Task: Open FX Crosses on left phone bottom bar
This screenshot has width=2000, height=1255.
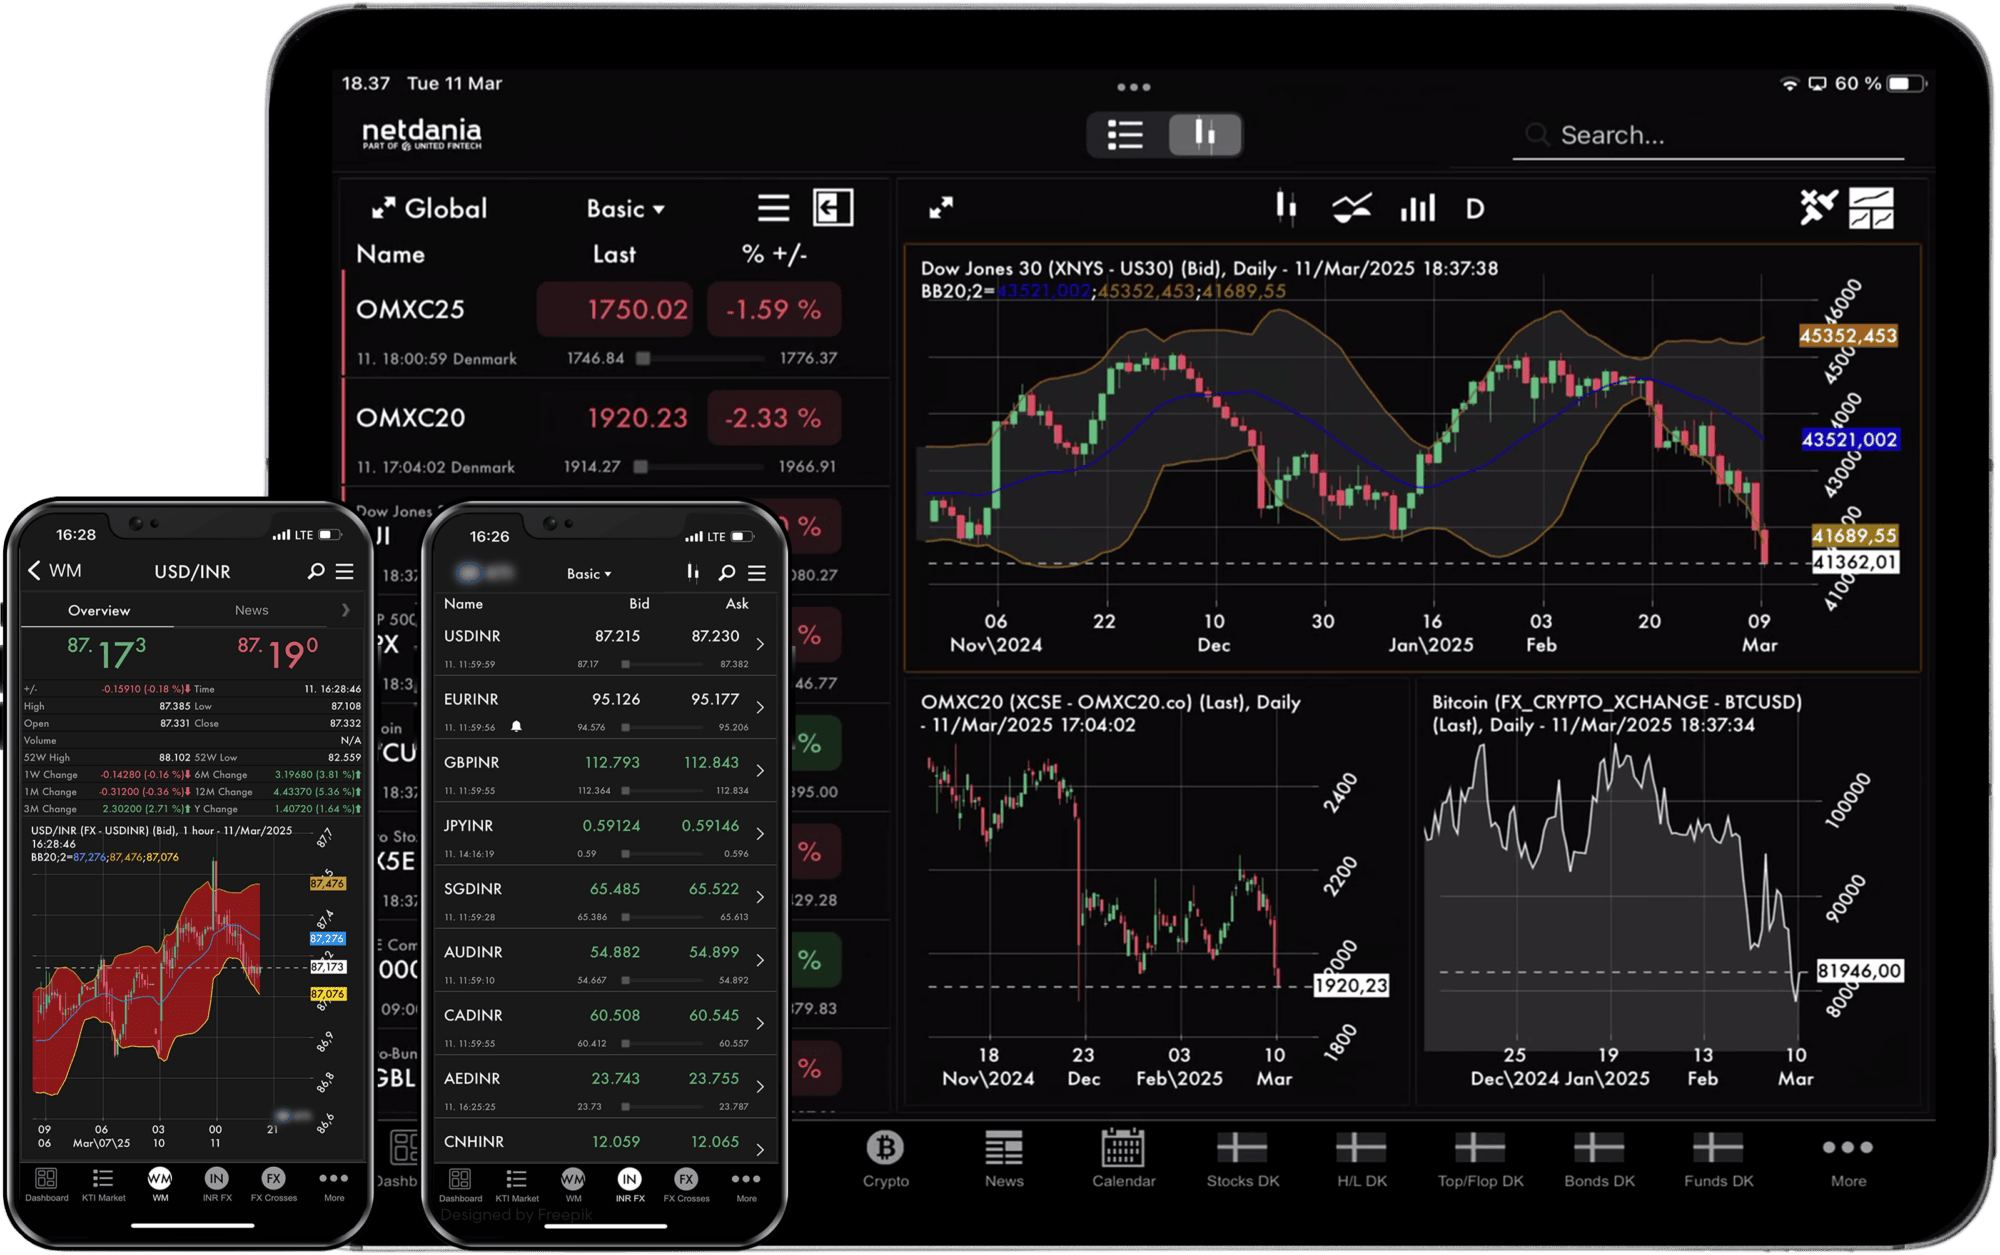Action: pos(274,1184)
